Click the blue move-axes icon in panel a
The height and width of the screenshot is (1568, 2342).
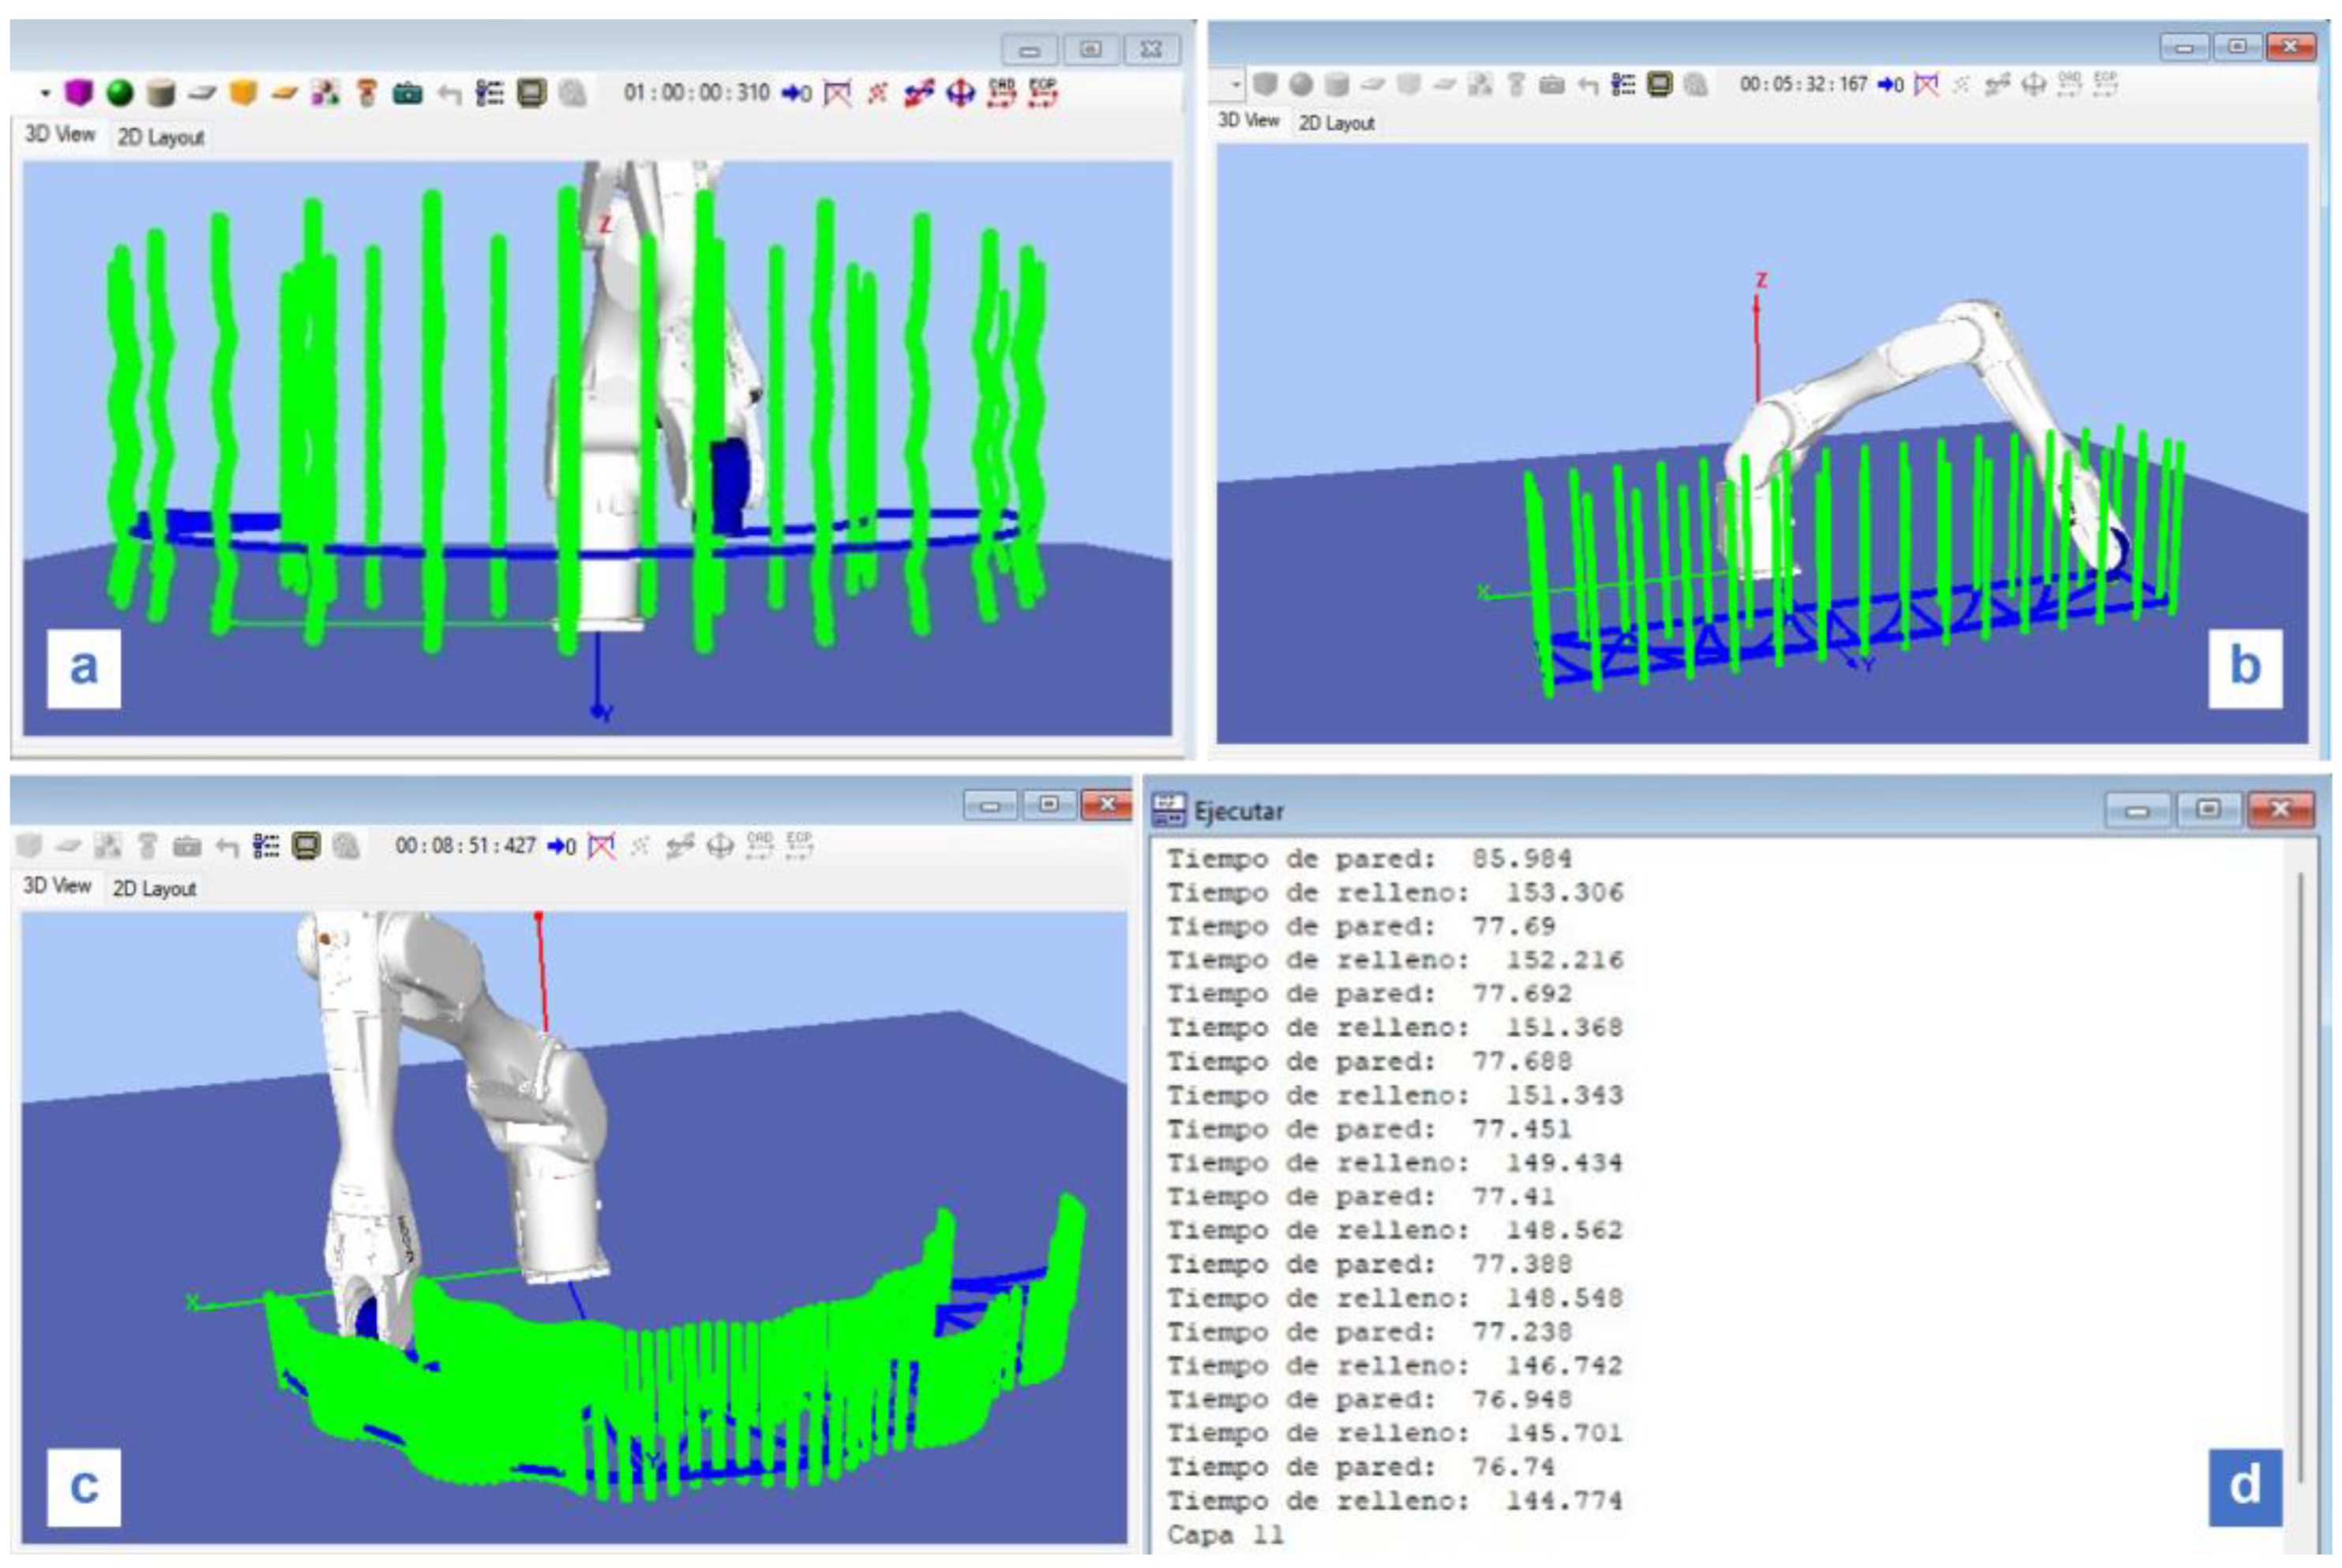click(x=960, y=94)
